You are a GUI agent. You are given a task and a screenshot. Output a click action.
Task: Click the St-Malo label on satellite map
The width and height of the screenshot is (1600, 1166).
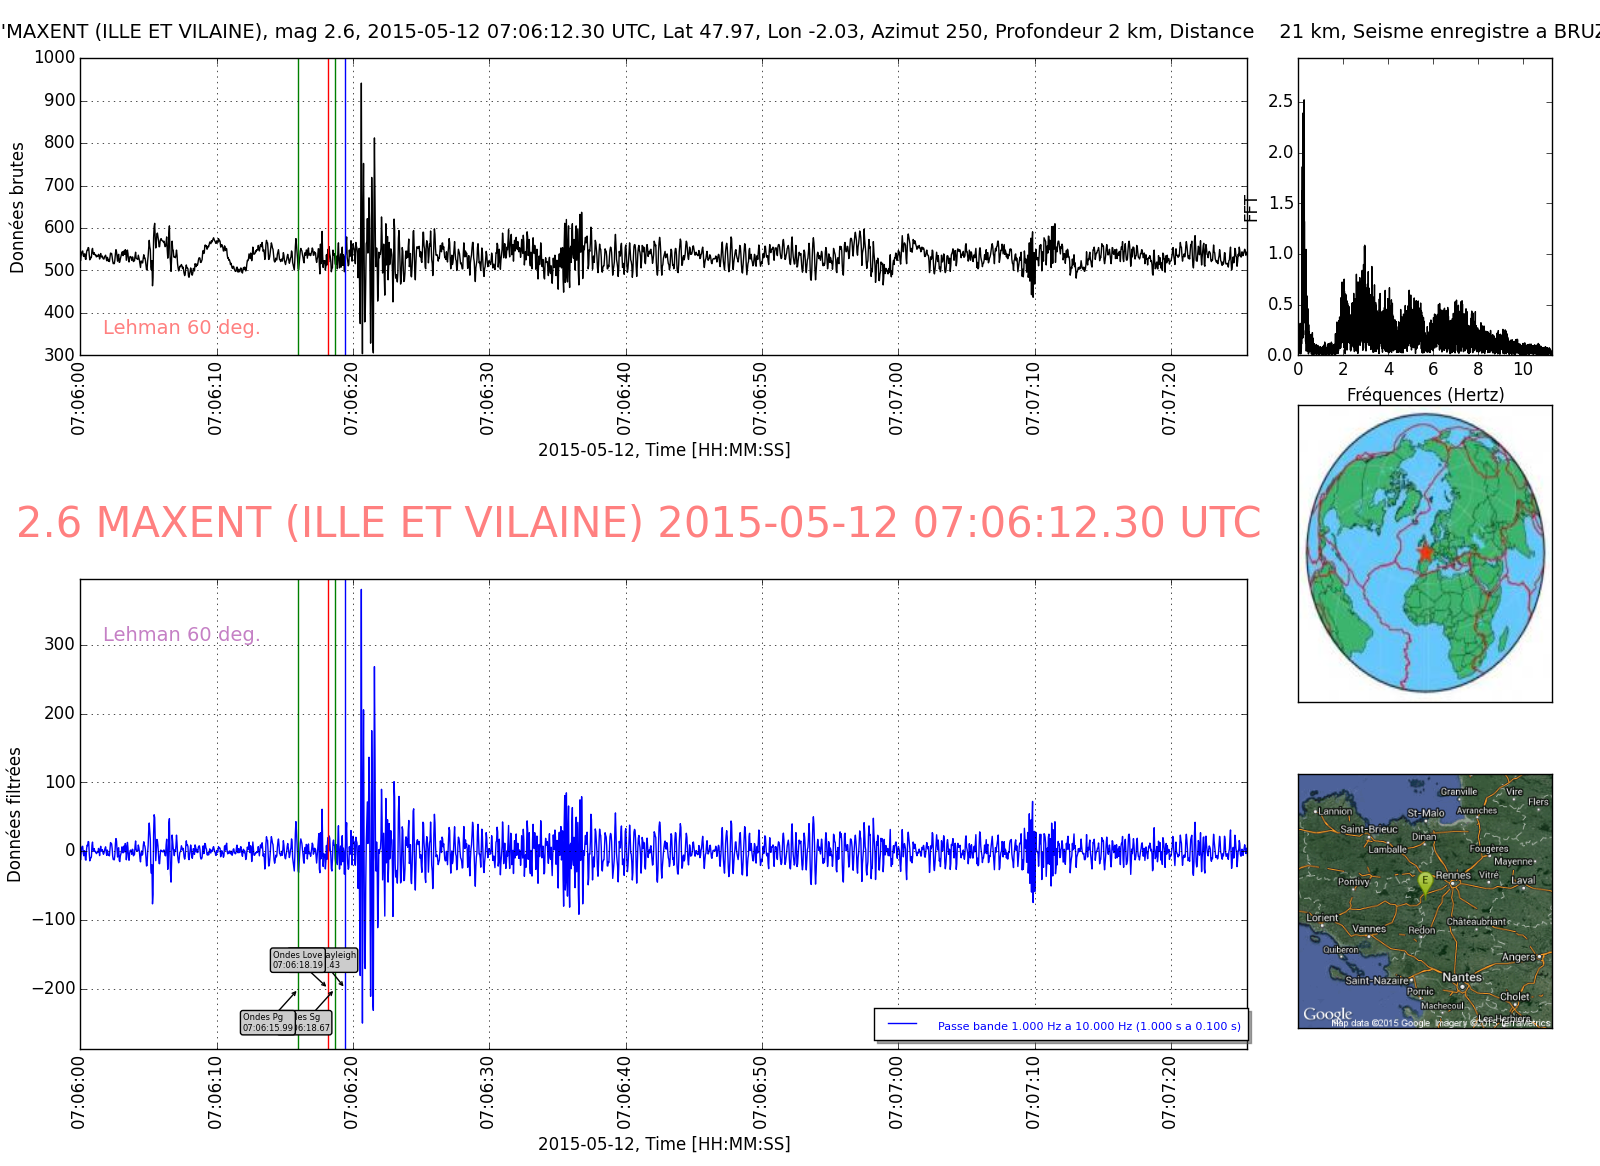coord(1425,813)
